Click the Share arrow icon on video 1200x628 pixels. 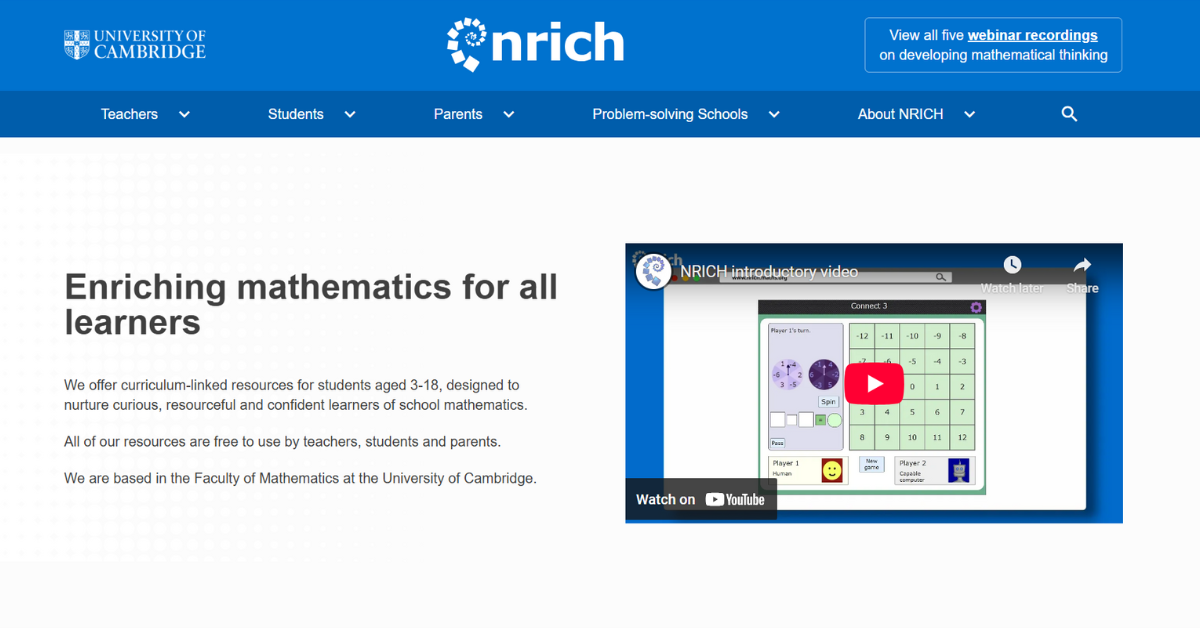click(x=1082, y=265)
